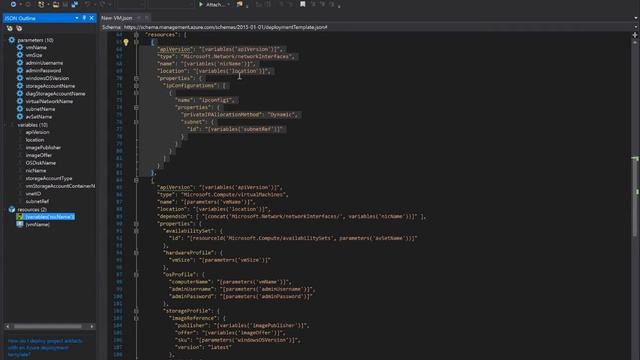640x360 pixels.
Task: Select the JSON Outline panel title
Action: (20, 18)
